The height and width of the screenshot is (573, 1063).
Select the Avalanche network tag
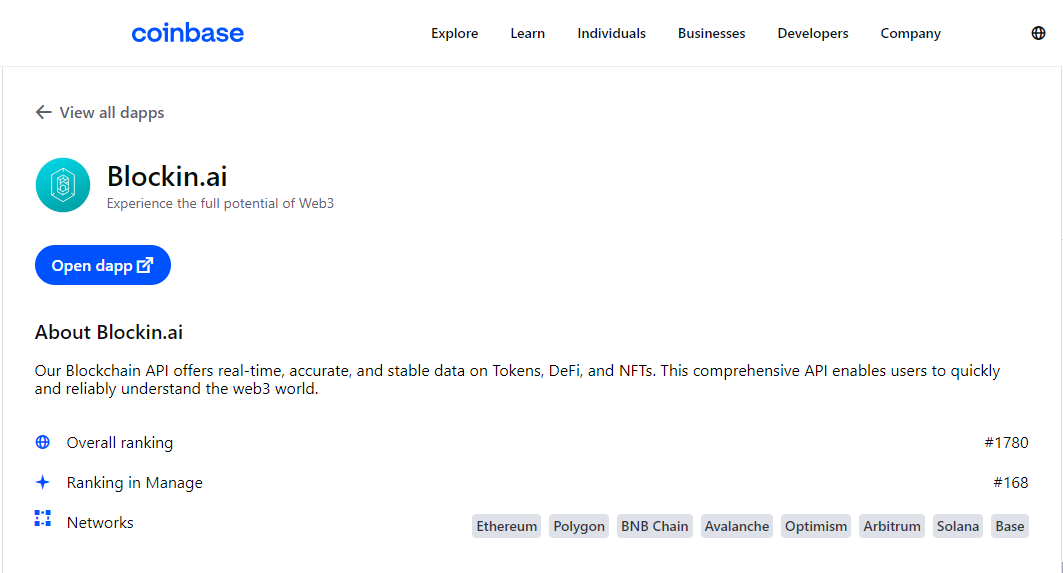(x=737, y=526)
